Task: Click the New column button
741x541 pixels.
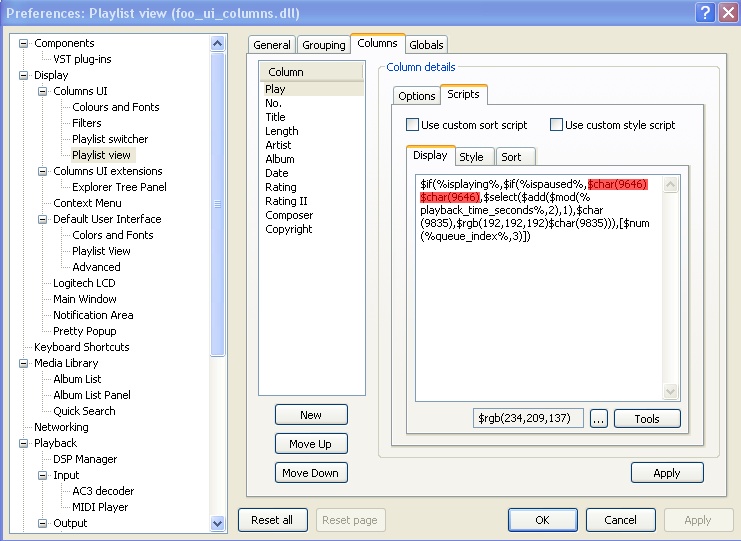Action: [x=311, y=415]
